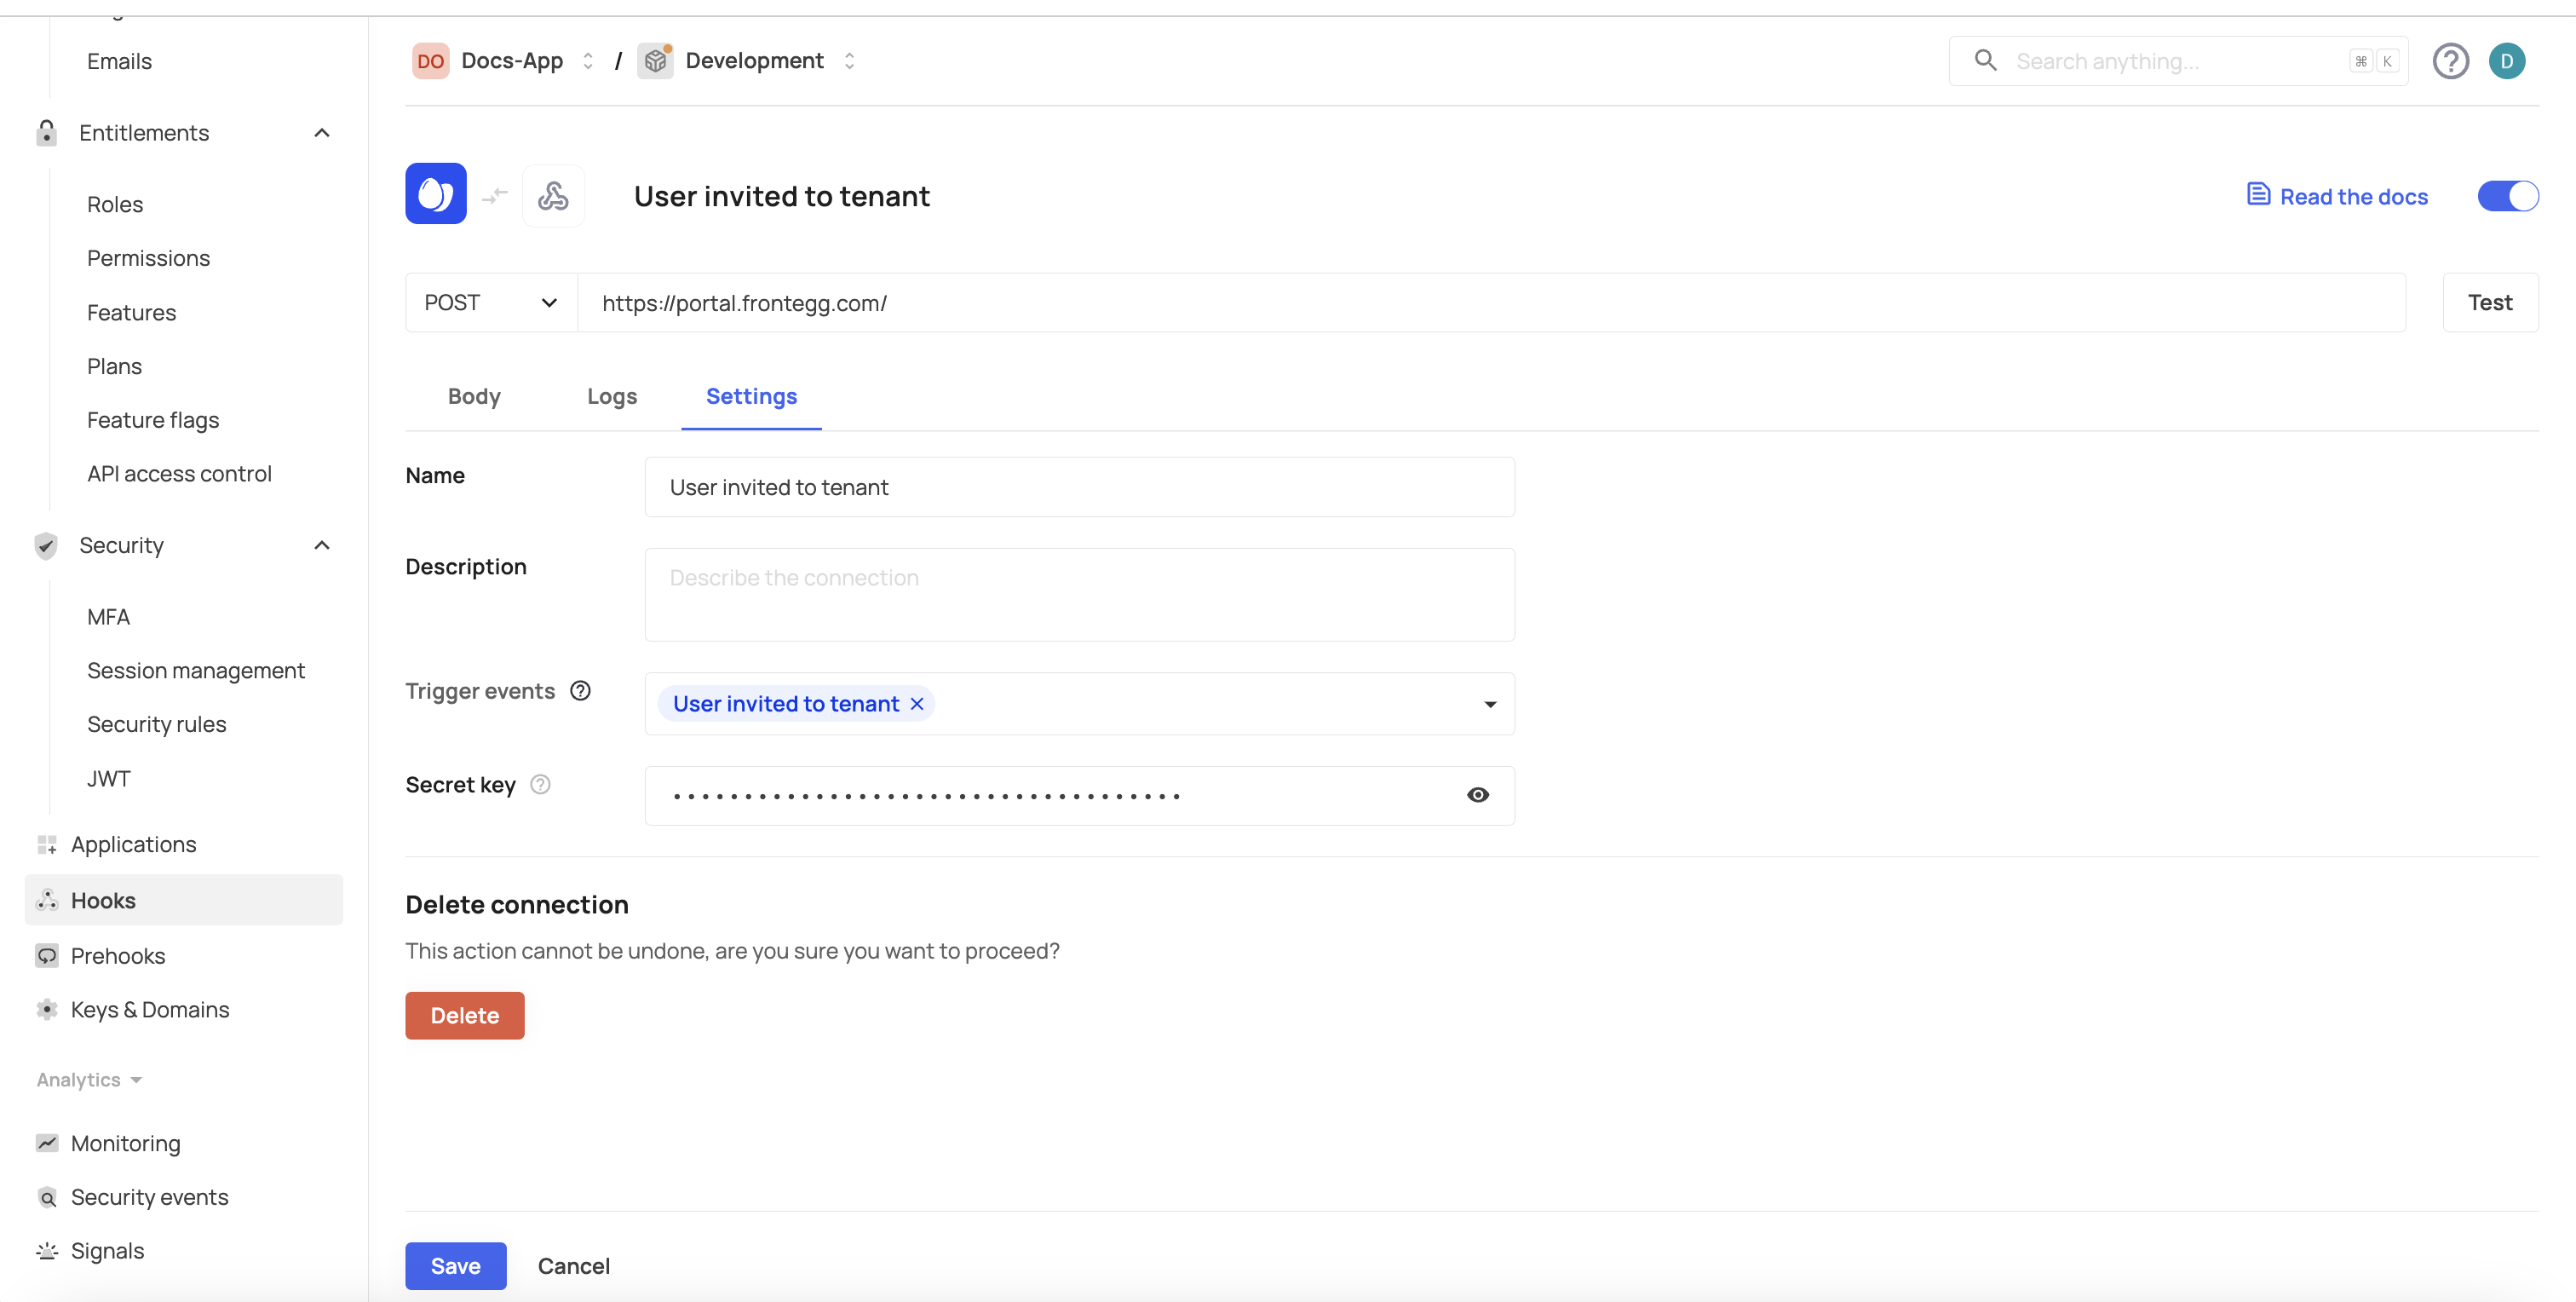The image size is (2576, 1302).
Task: Click the webhook icon beside title
Action: [x=553, y=195]
